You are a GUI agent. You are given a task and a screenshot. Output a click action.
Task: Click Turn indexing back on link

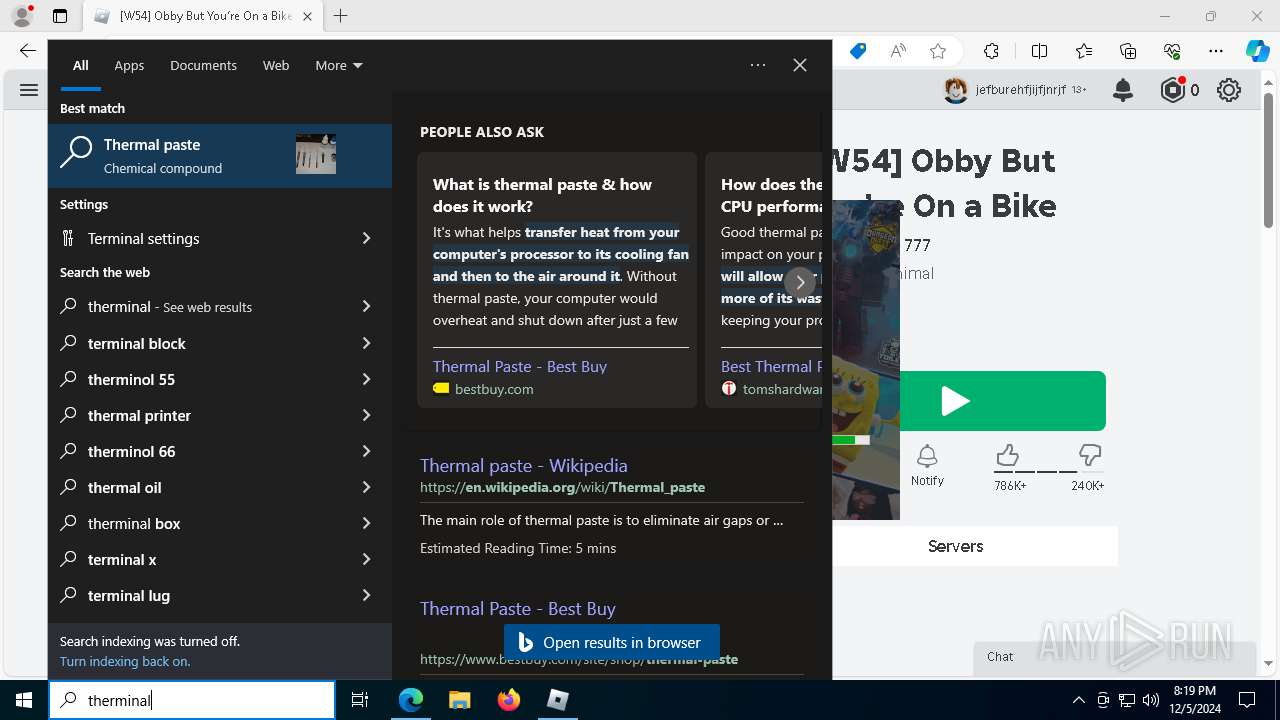[x=125, y=661]
